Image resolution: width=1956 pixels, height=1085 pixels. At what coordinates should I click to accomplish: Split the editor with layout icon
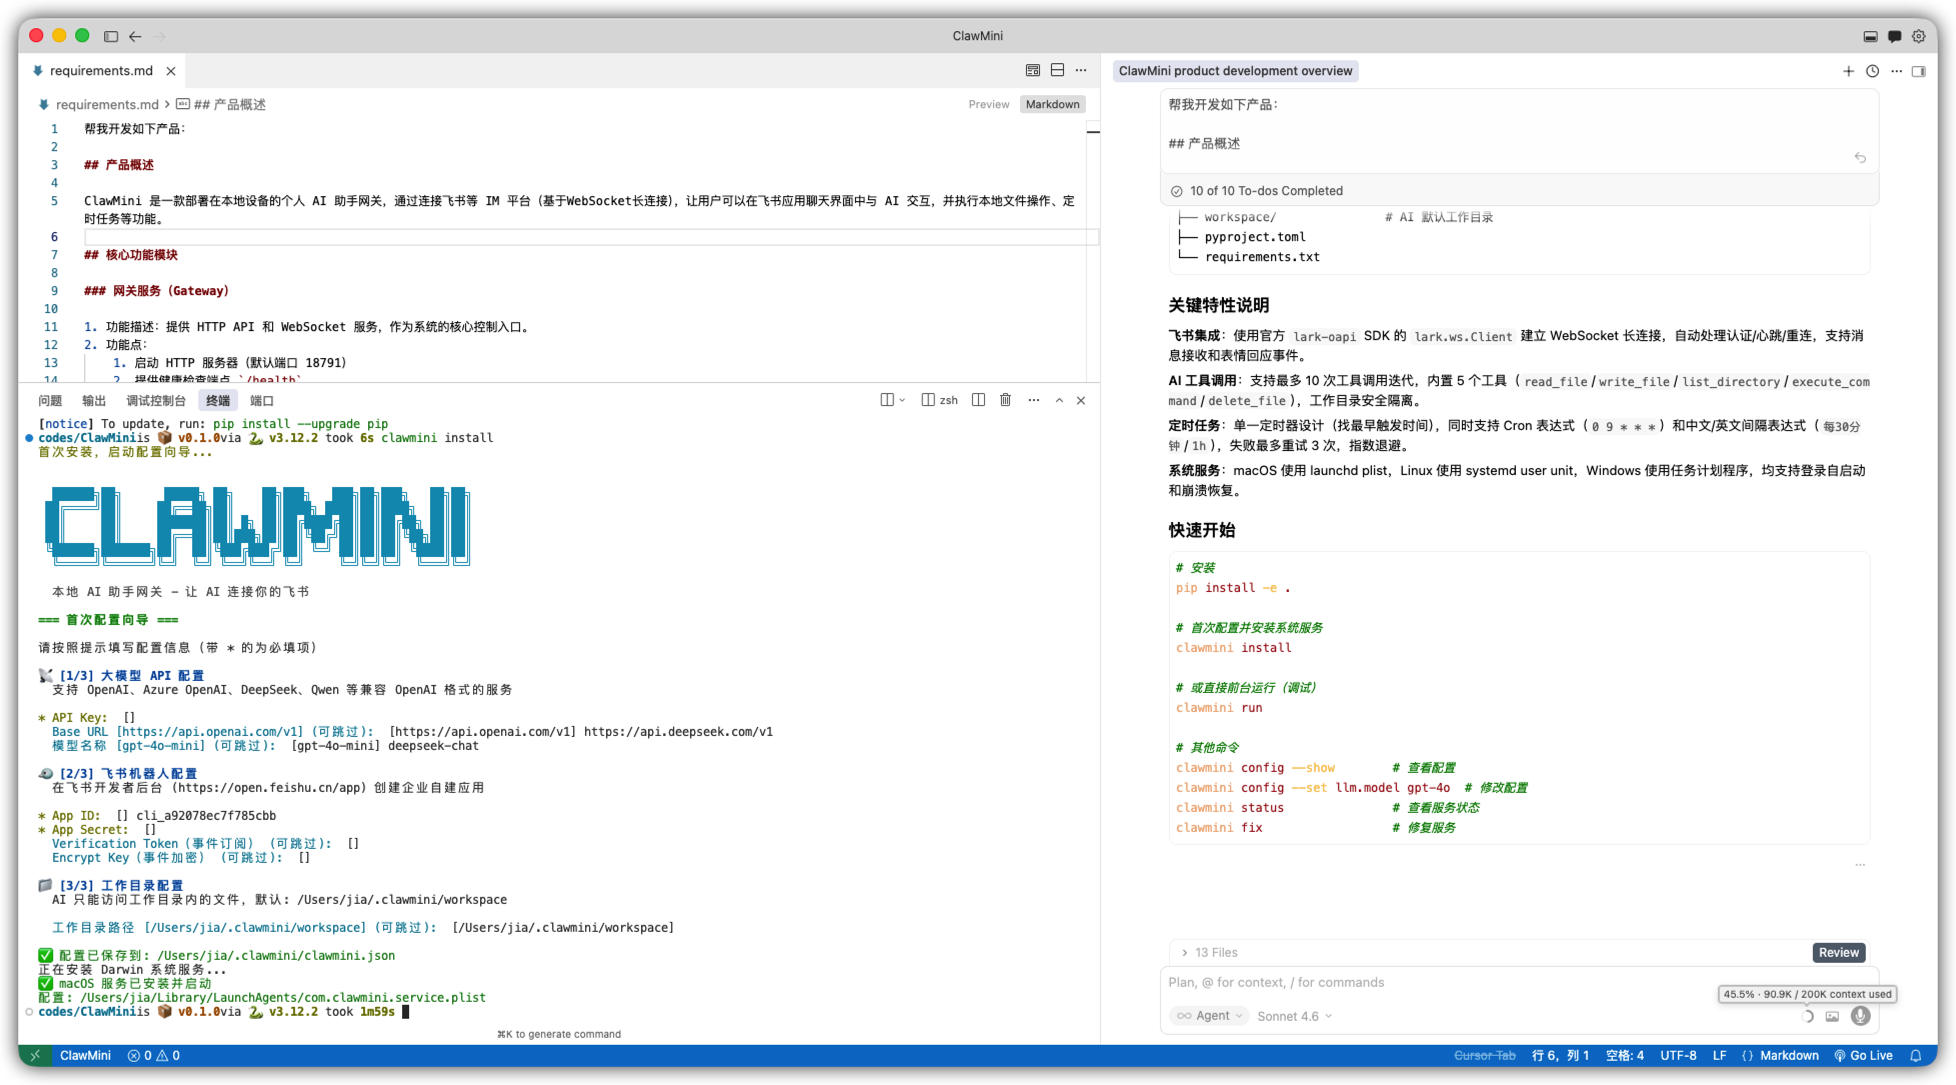coord(1057,70)
